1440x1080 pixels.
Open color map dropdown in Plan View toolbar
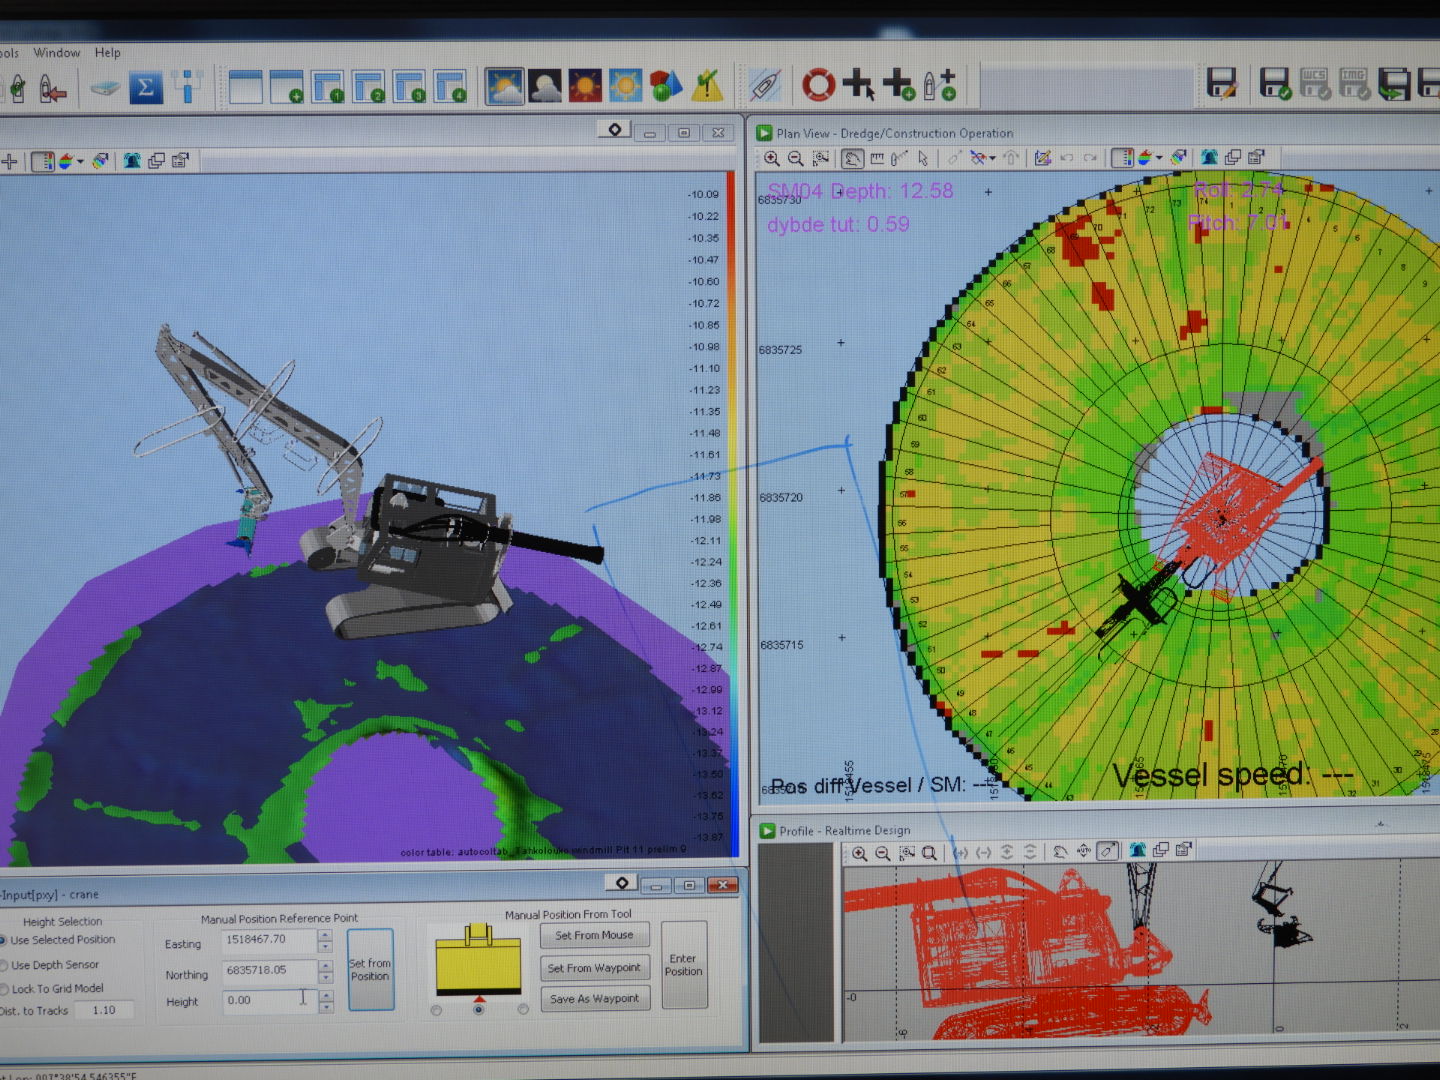pyautogui.click(x=1159, y=158)
